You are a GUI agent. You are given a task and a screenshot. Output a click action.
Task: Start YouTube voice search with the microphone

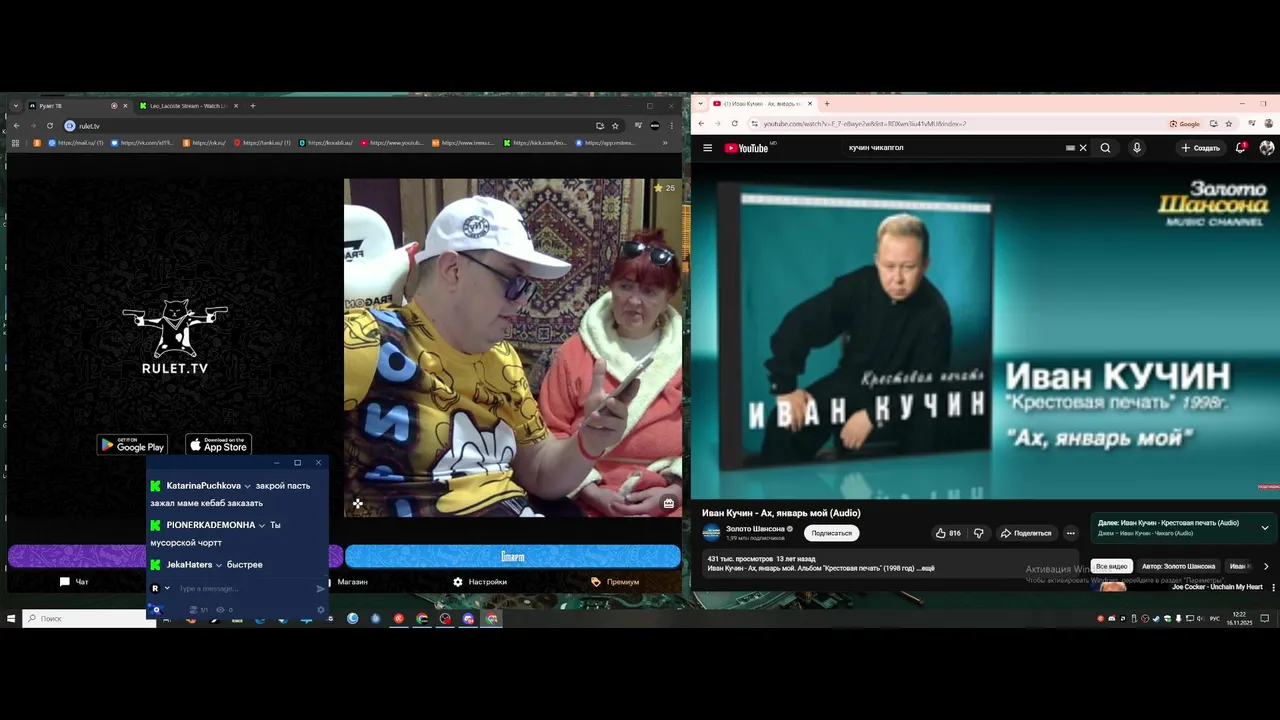pyautogui.click(x=1136, y=148)
